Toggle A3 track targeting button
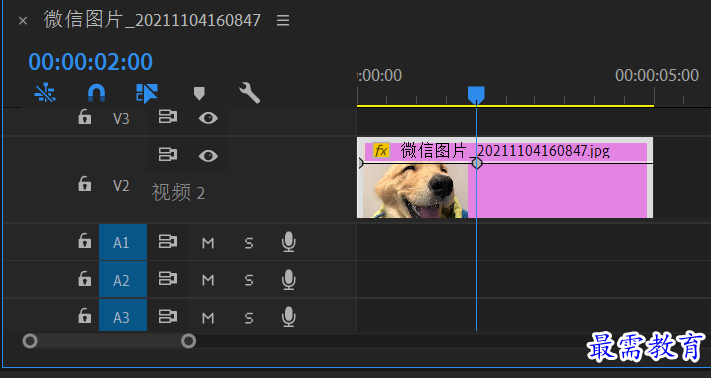Viewport: 711px width, 378px height. (123, 315)
